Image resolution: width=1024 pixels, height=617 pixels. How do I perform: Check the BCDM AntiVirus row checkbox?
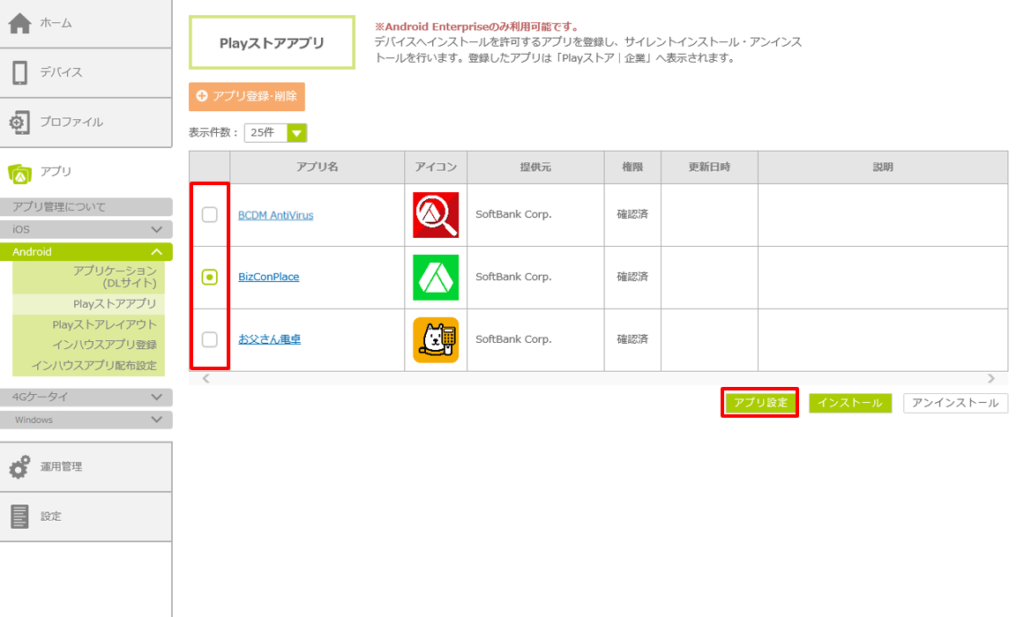[210, 215]
